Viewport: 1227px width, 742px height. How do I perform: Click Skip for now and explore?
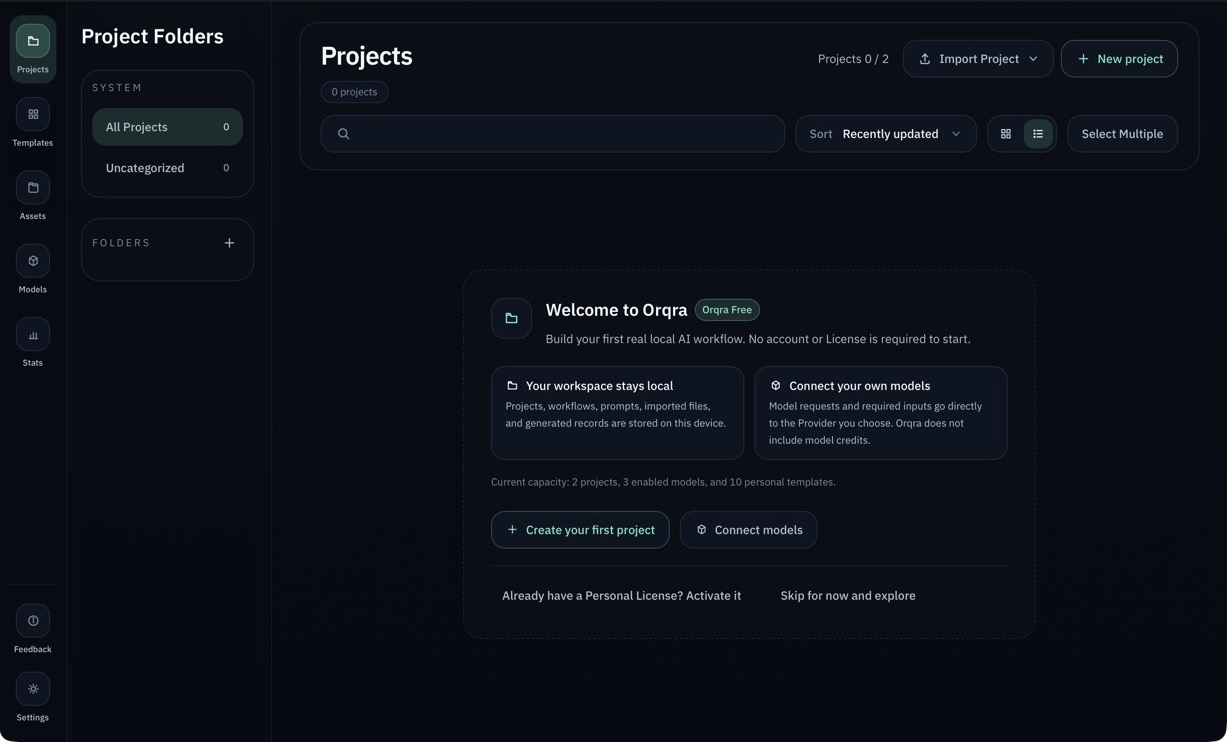tap(848, 596)
